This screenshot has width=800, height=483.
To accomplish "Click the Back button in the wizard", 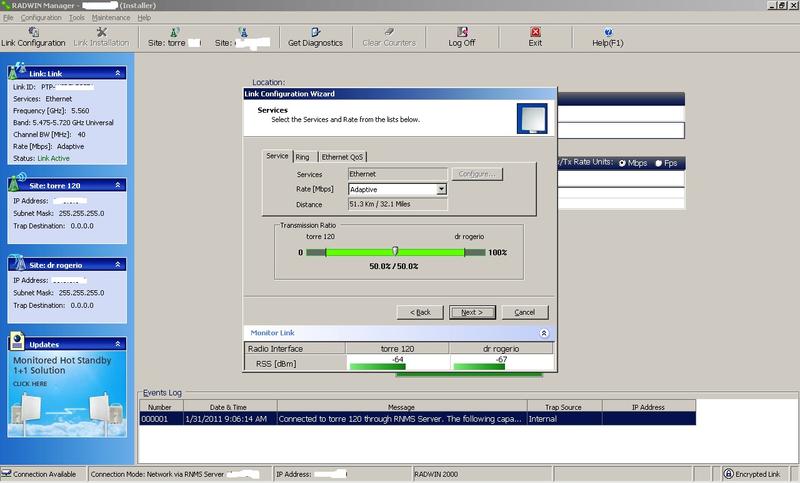I will point(420,312).
